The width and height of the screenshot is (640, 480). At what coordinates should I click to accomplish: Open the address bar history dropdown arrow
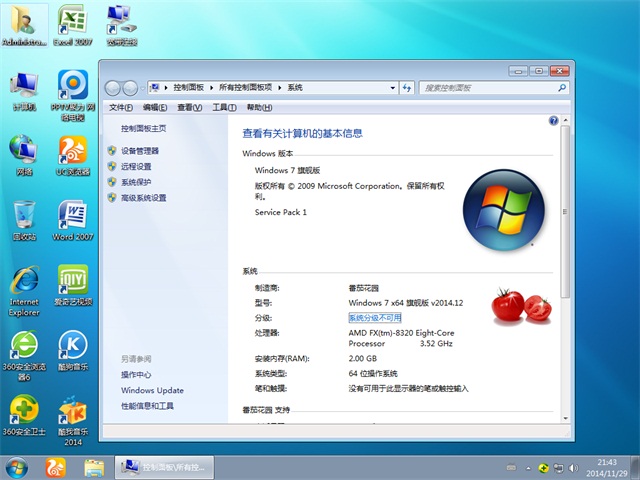pyautogui.click(x=393, y=88)
